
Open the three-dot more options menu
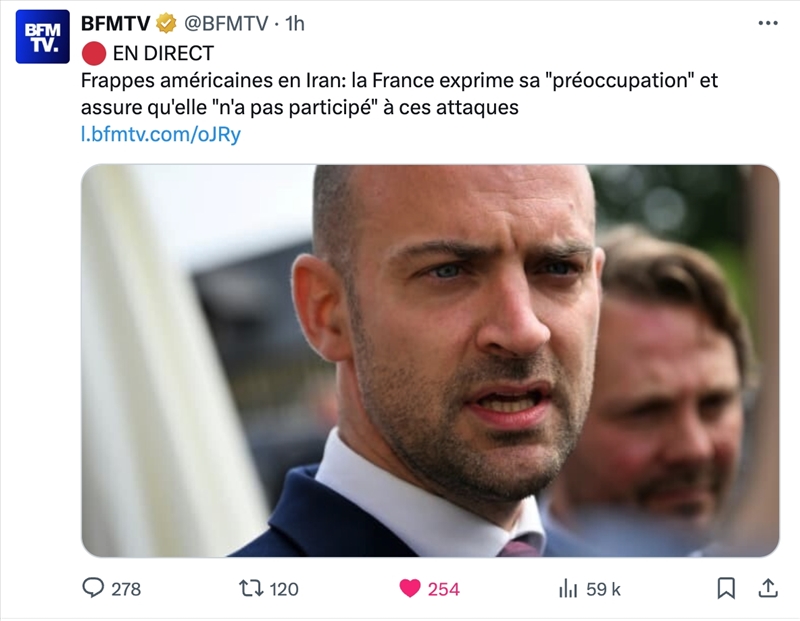(x=768, y=23)
